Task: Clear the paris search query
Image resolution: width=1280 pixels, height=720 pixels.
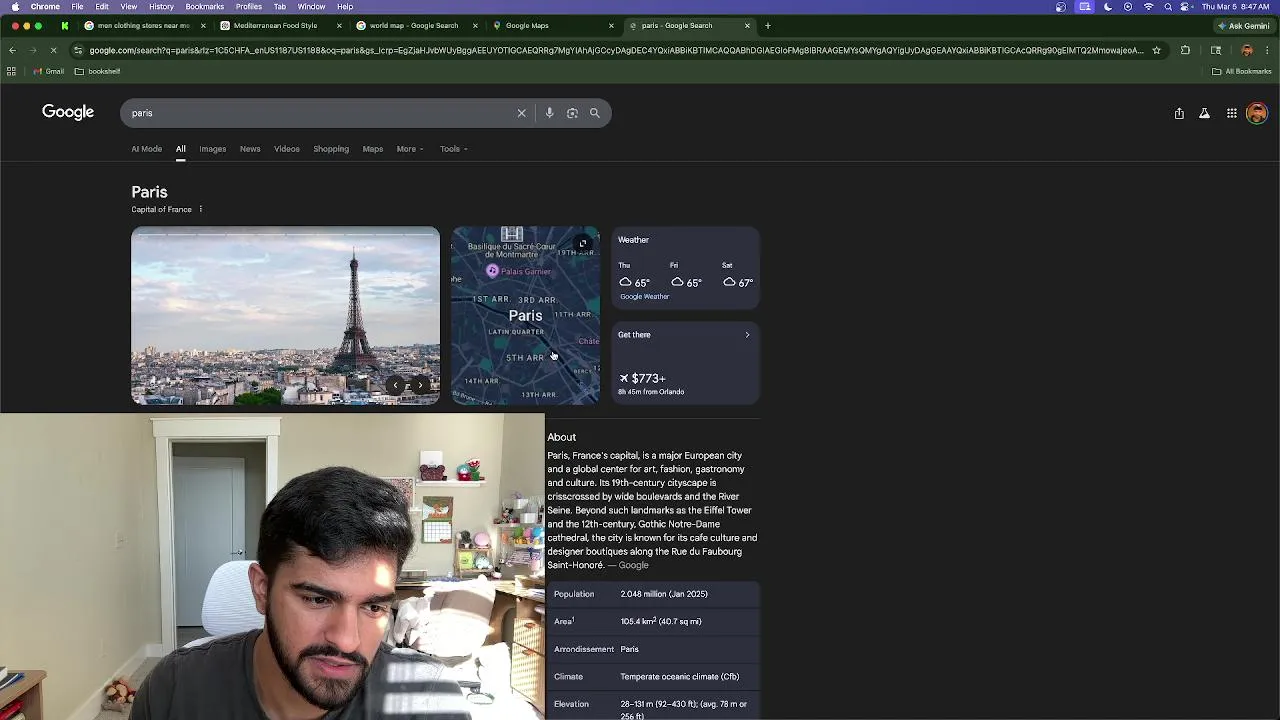Action: tap(521, 113)
